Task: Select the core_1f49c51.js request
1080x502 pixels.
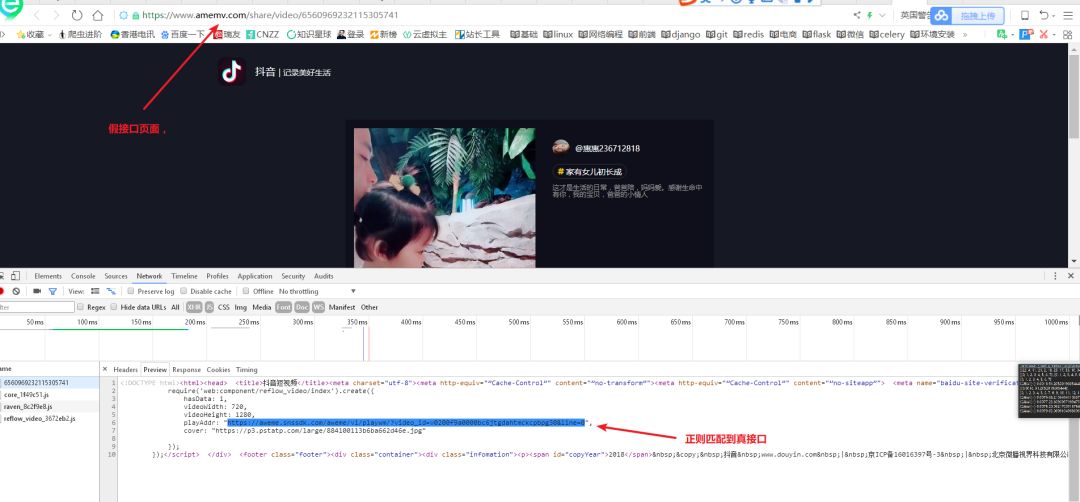Action: click(26, 395)
